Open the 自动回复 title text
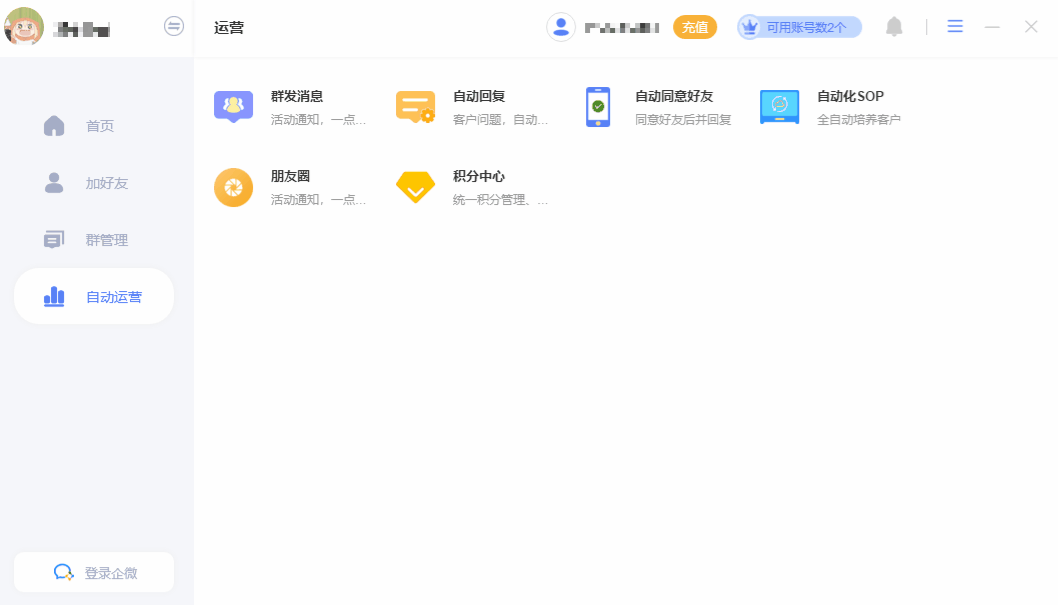The height and width of the screenshot is (605, 1058). coord(479,96)
